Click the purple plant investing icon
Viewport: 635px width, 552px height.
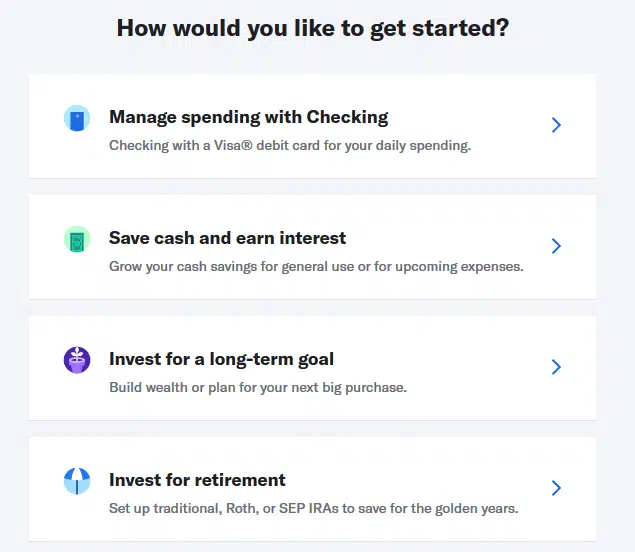(77, 361)
